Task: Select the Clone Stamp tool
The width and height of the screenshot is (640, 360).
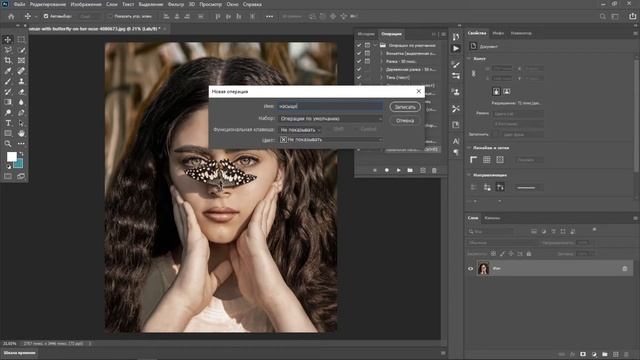Action: (x=21, y=81)
